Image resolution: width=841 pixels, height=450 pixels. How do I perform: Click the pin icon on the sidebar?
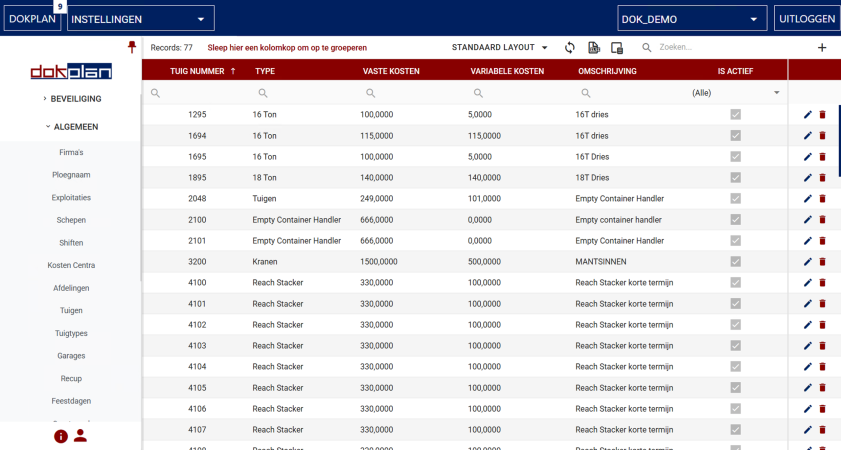coord(131,47)
